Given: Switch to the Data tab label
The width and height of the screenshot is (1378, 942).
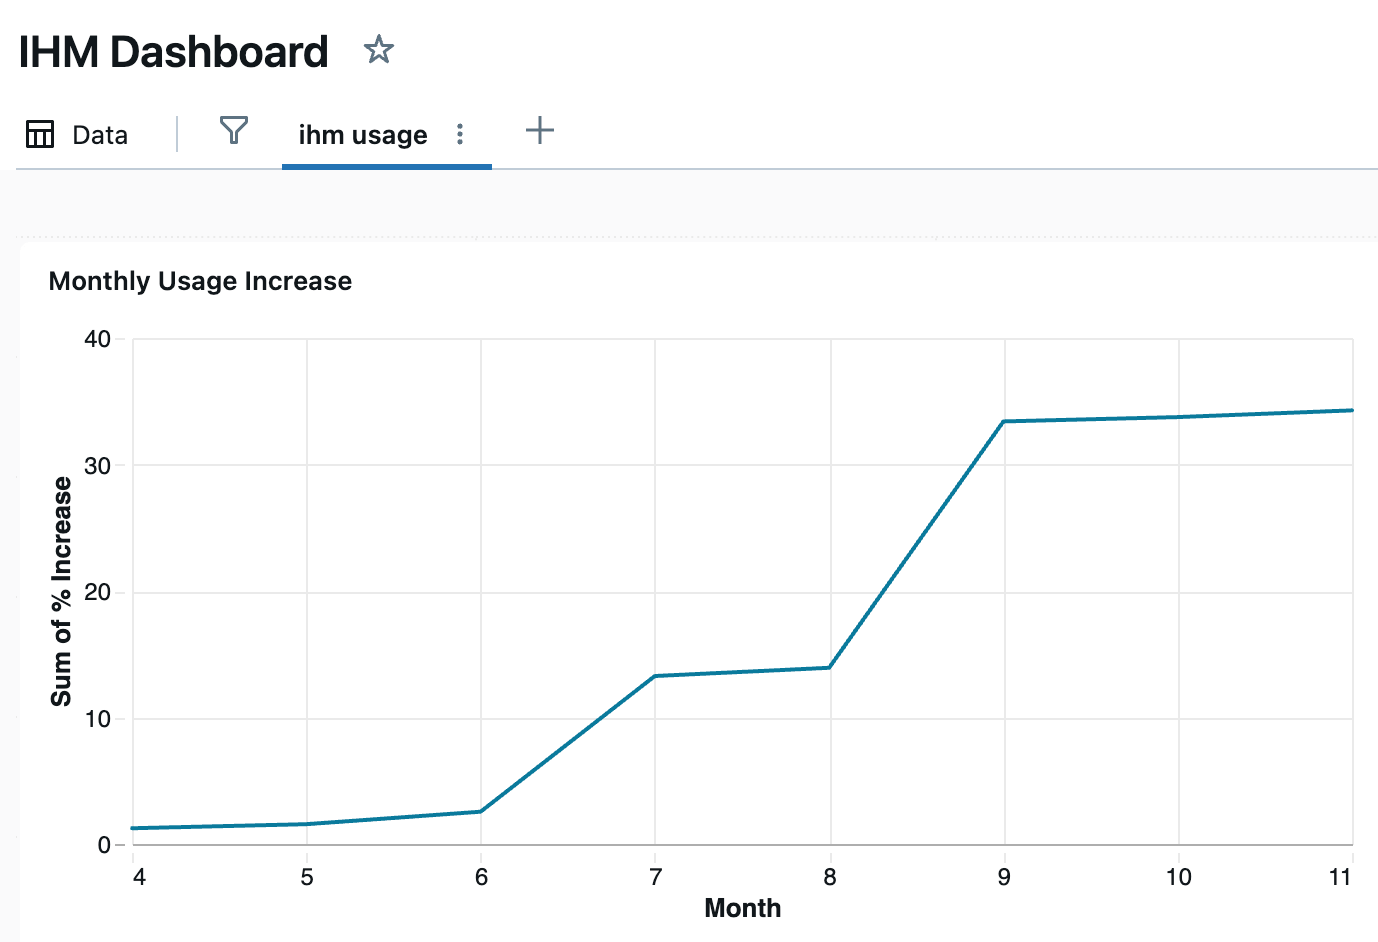Looking at the screenshot, I should coord(100,135).
